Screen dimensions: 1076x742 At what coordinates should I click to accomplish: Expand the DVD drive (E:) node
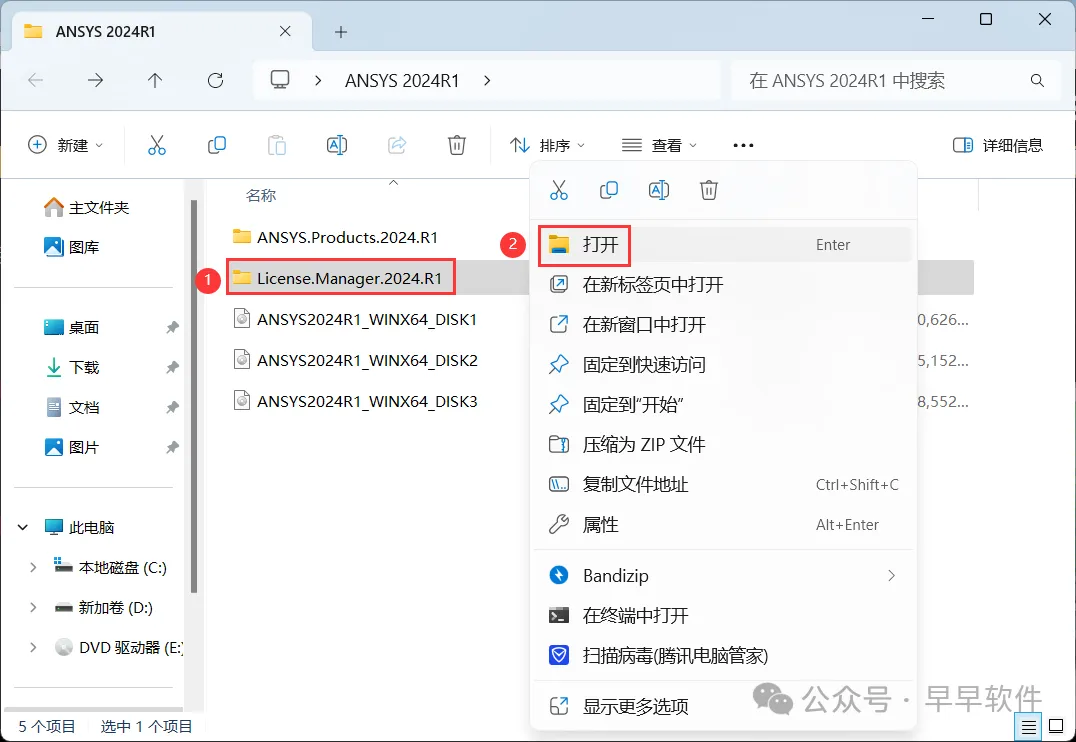[33, 647]
